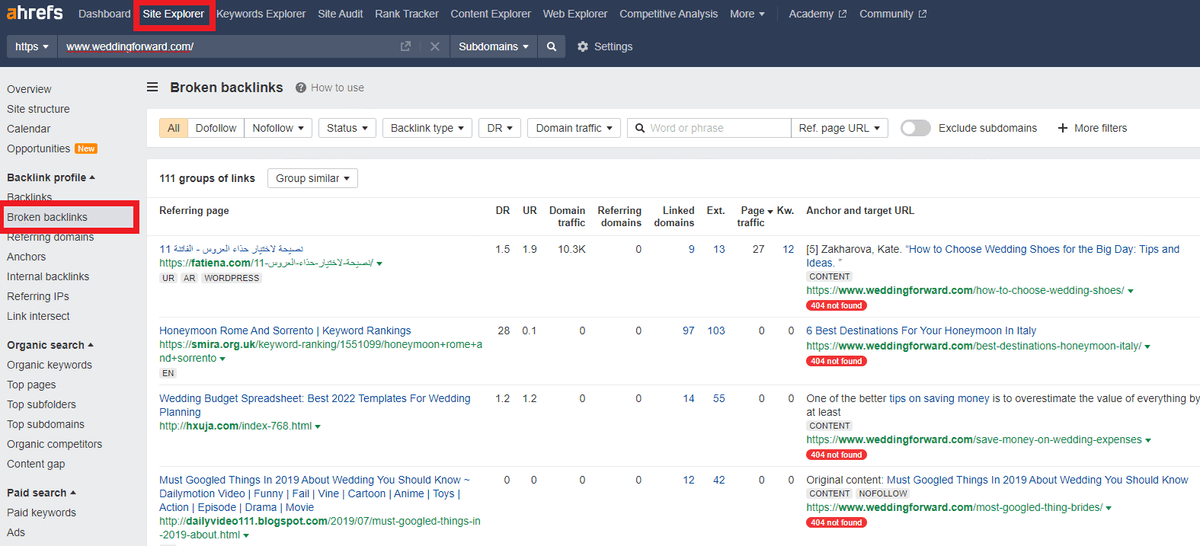Screen dimensions: 1200x546
Task: Open 6 Best Destinations For Honeymoon anchor
Action: coord(921,331)
